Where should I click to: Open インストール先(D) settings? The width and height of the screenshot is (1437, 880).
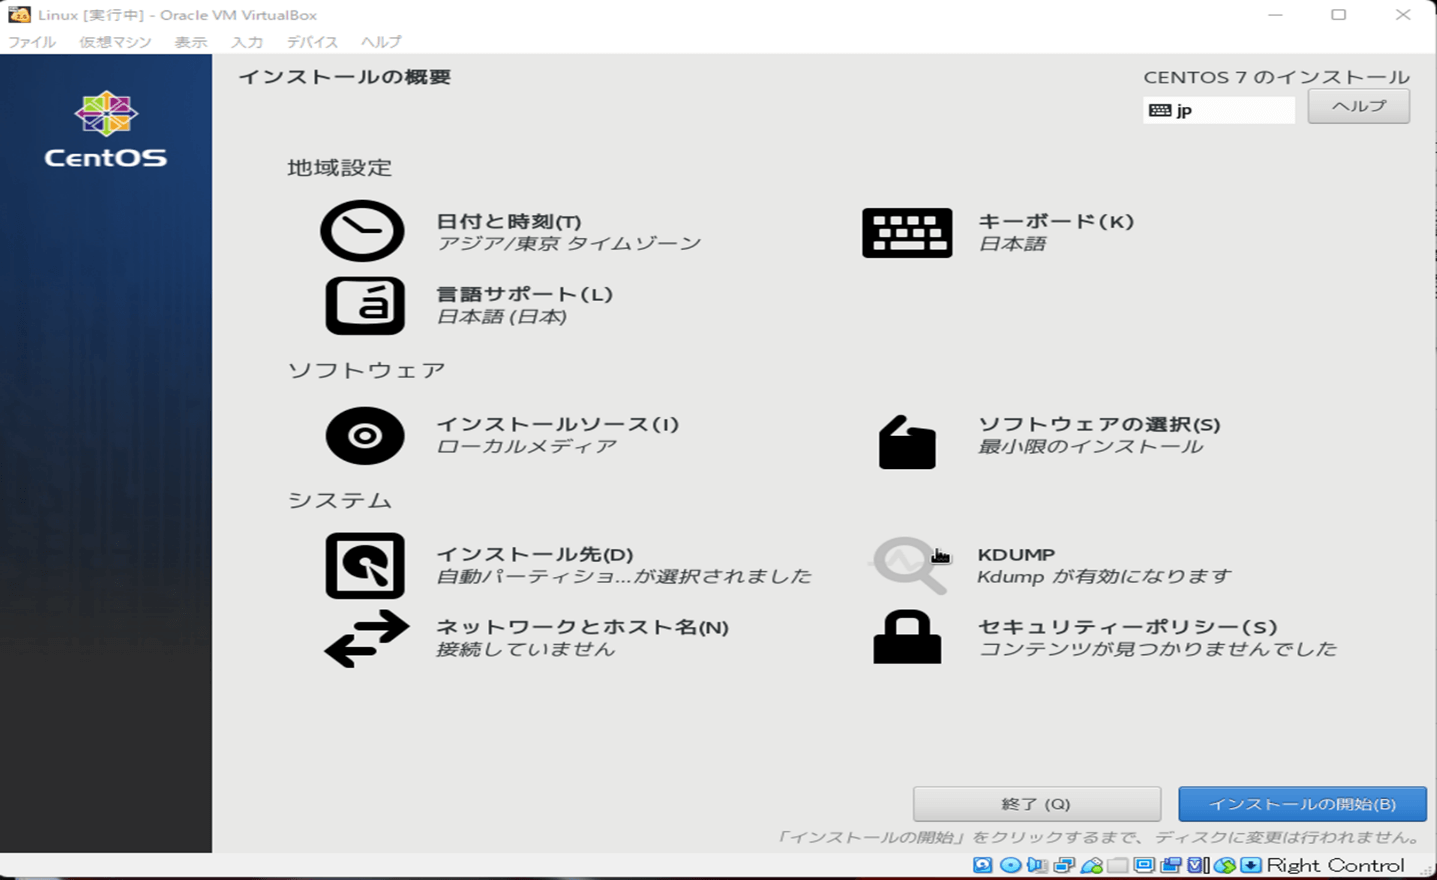click(x=535, y=554)
